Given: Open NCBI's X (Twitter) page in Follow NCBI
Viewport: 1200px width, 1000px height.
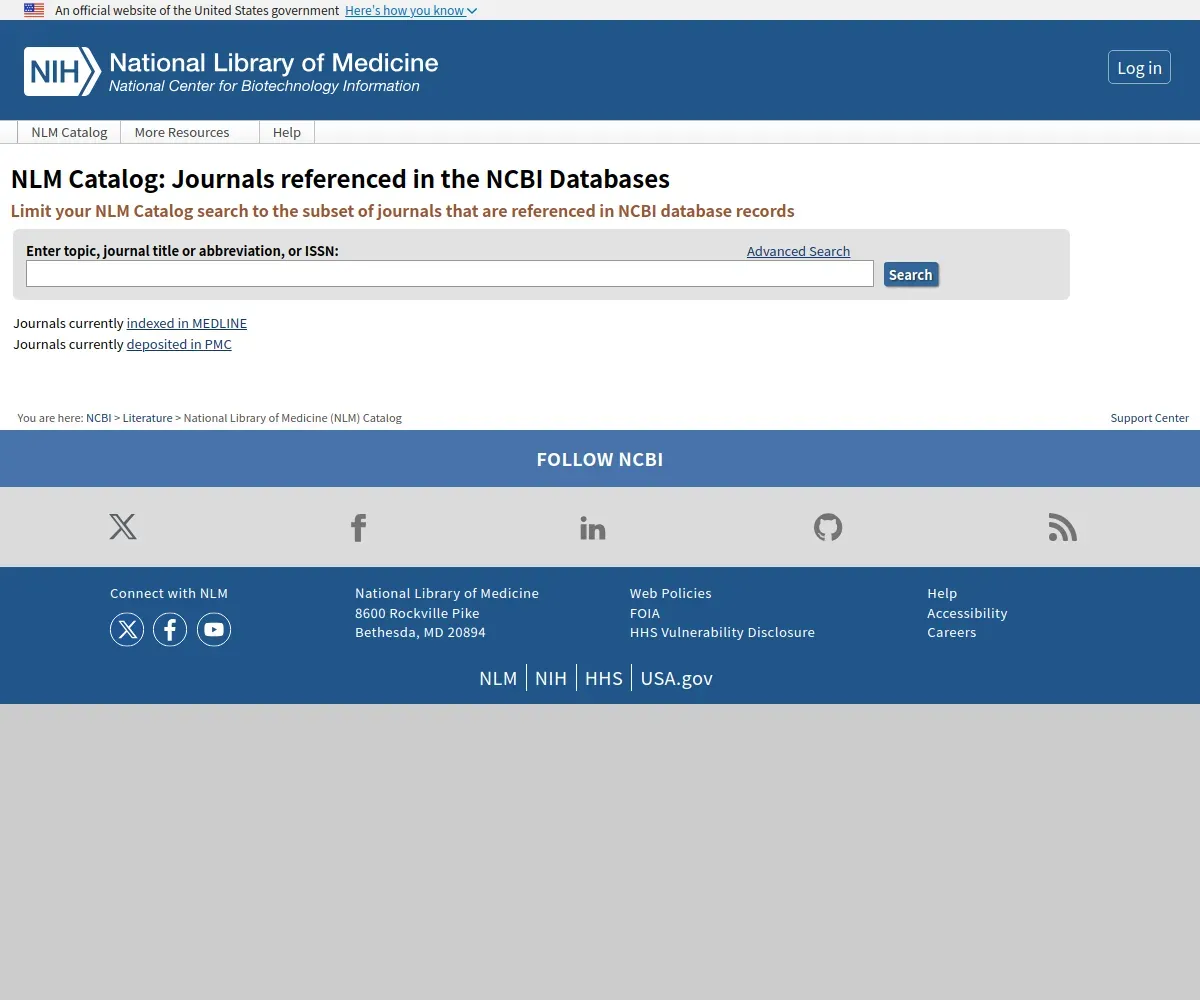Looking at the screenshot, I should [x=123, y=527].
